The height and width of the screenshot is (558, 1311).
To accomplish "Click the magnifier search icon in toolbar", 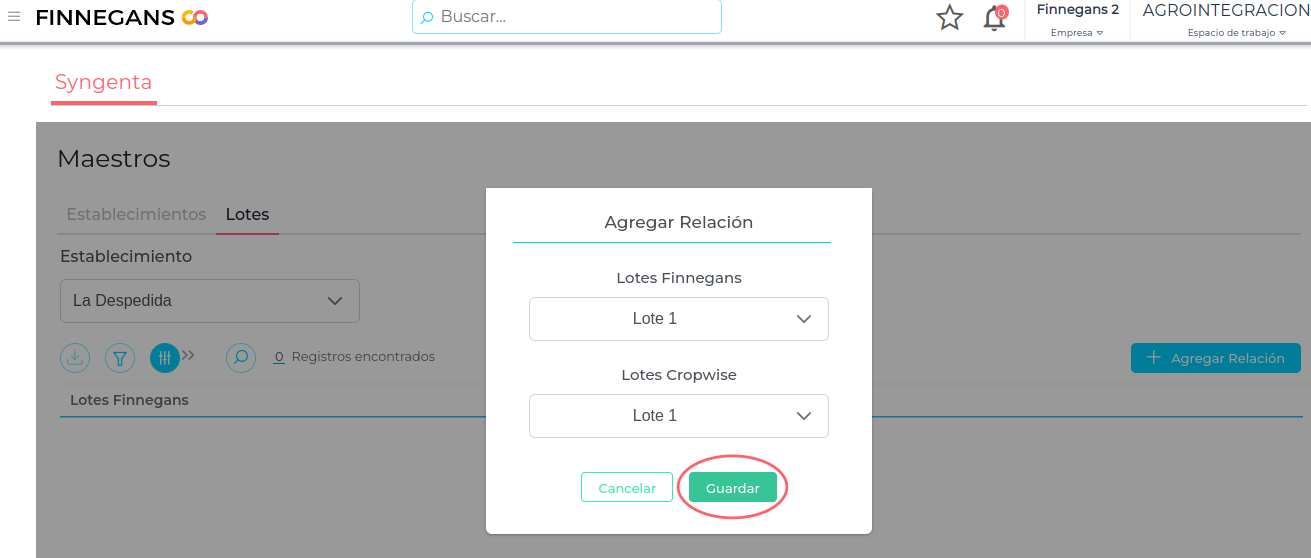I will coord(241,357).
